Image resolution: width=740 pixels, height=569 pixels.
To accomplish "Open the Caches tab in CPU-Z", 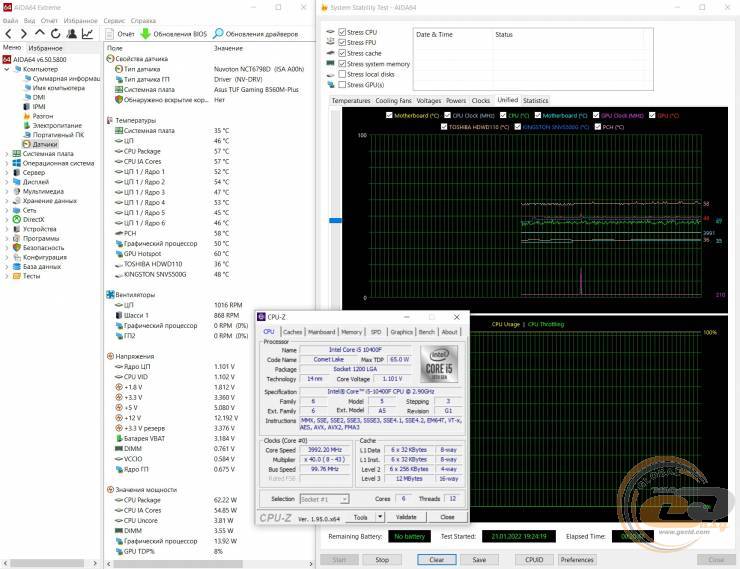I will point(293,332).
